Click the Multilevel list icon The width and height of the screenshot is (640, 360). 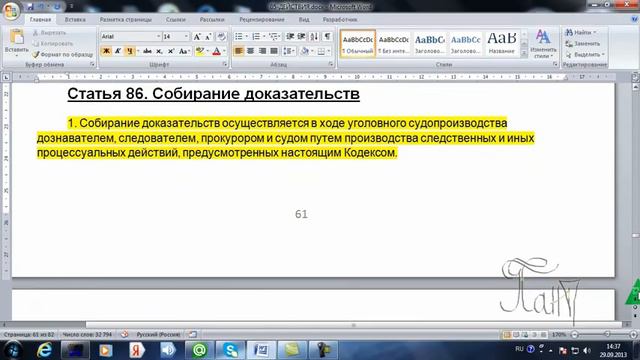[273, 37]
